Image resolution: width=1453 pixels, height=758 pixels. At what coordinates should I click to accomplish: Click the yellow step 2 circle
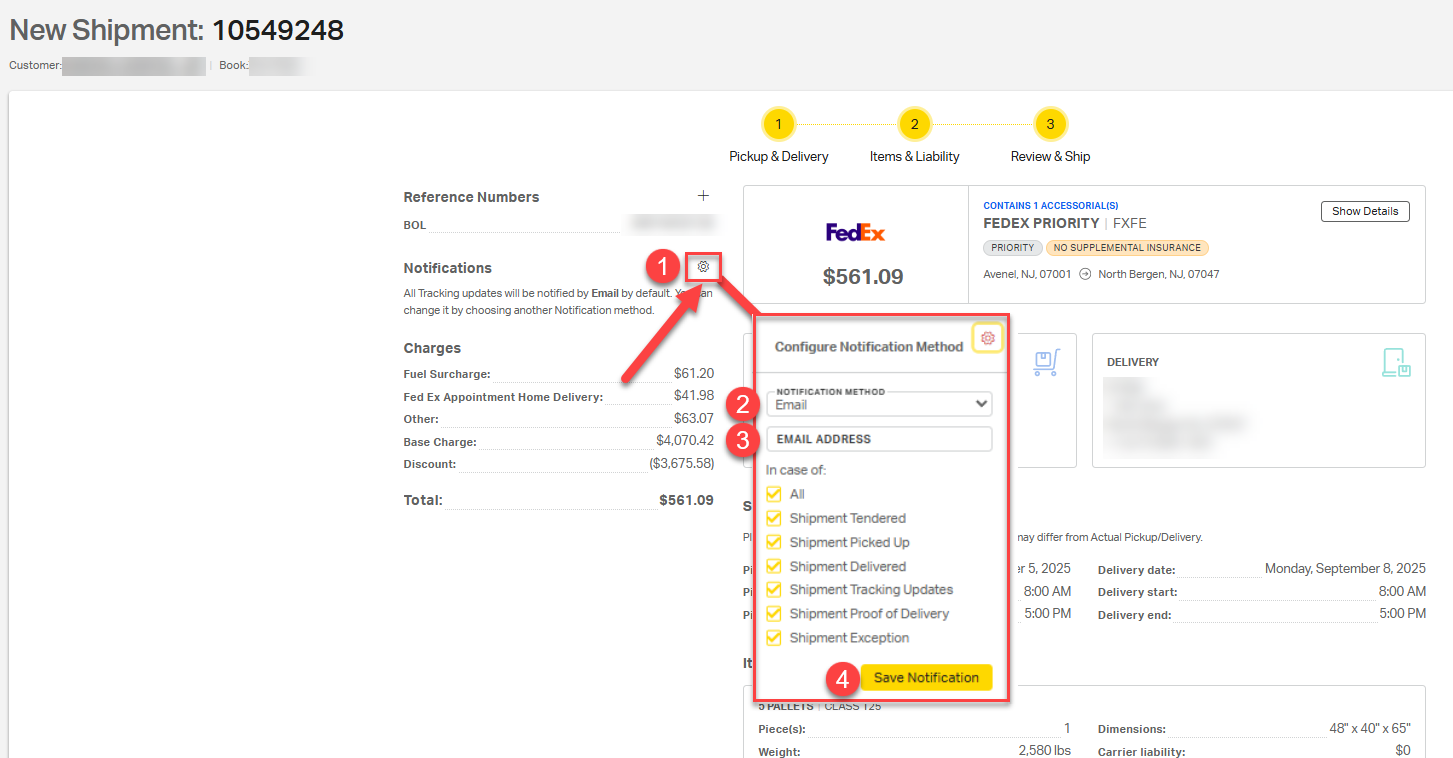click(914, 123)
